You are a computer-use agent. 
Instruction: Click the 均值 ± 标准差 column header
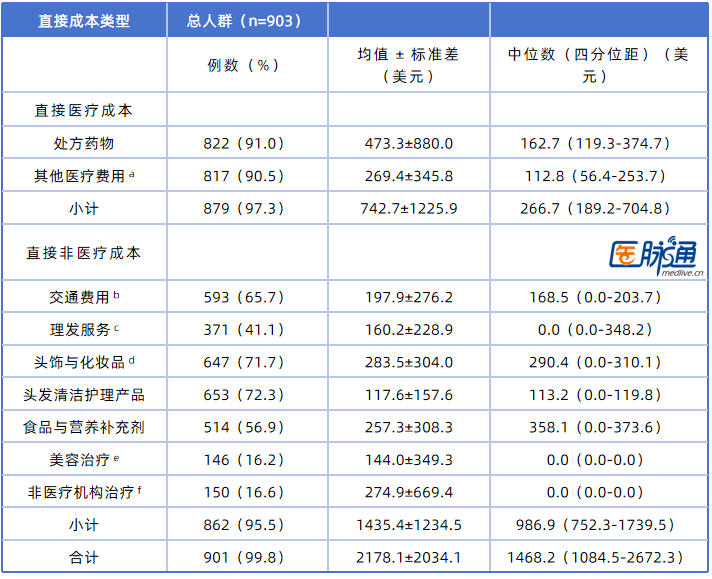pyautogui.click(x=408, y=65)
